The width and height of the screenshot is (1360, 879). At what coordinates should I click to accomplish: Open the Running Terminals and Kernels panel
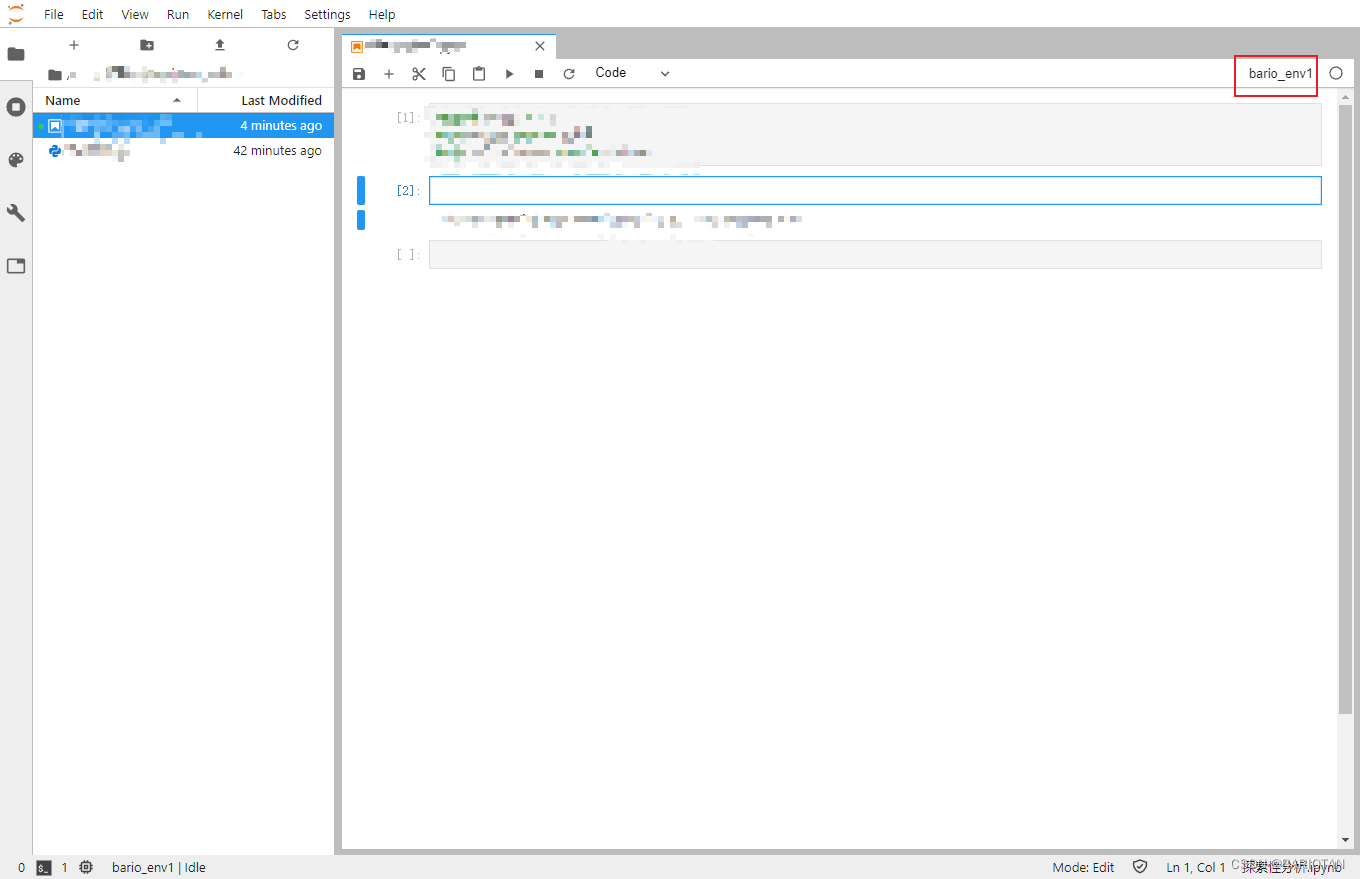point(16,107)
